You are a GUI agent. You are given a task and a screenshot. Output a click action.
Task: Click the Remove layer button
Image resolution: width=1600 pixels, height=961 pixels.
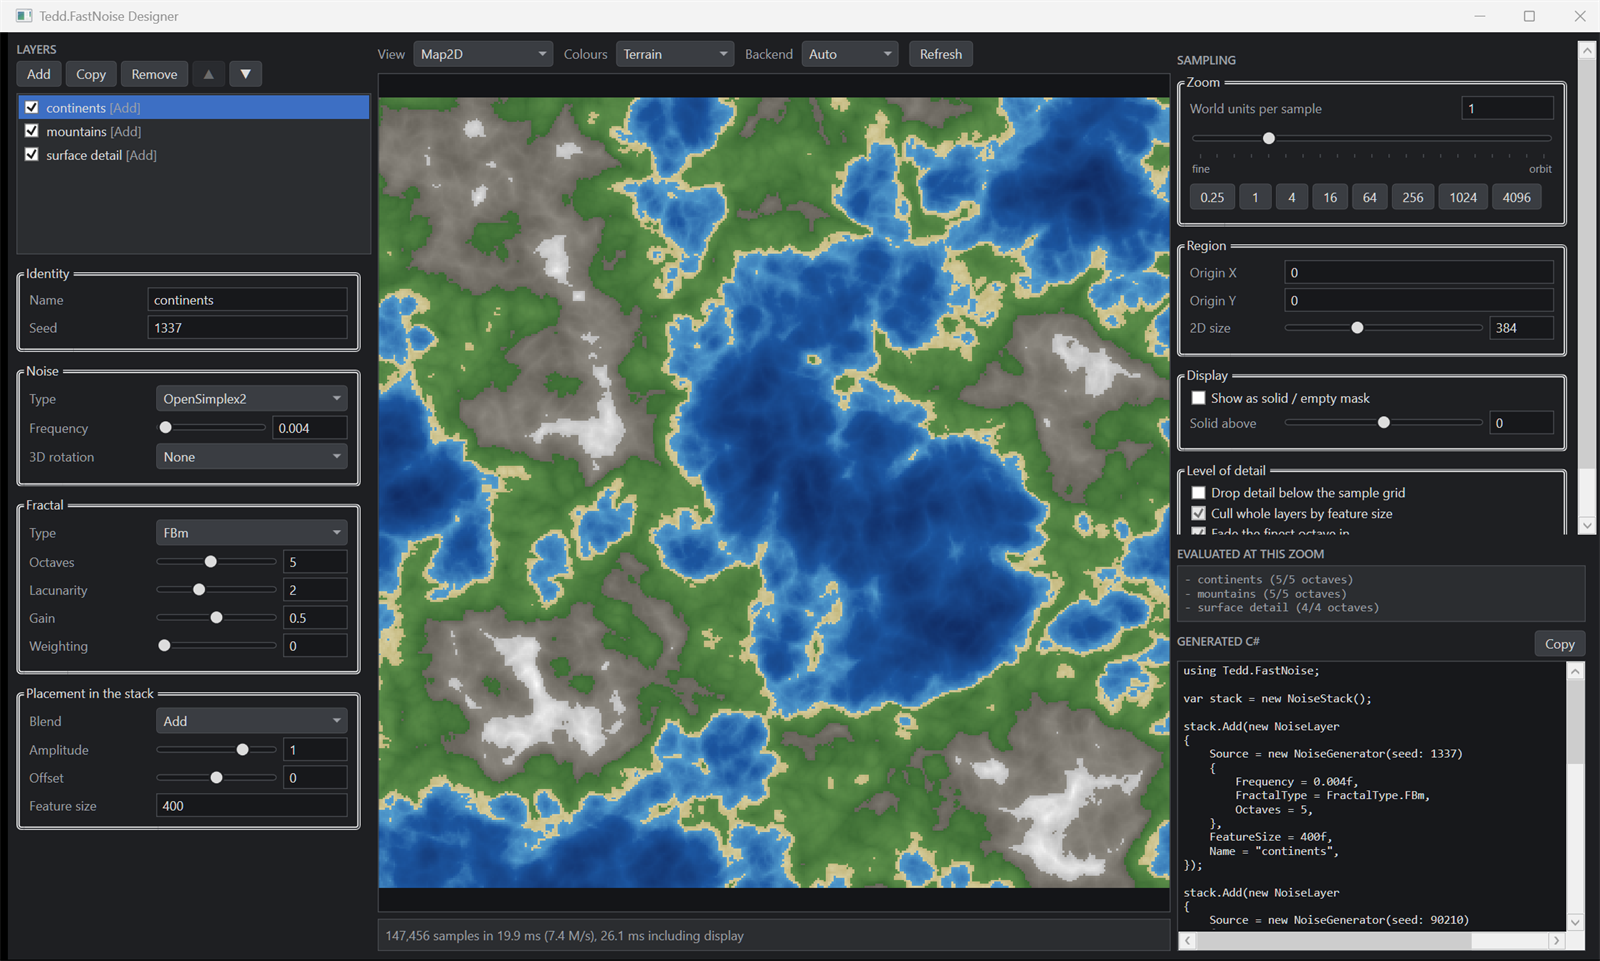[154, 74]
